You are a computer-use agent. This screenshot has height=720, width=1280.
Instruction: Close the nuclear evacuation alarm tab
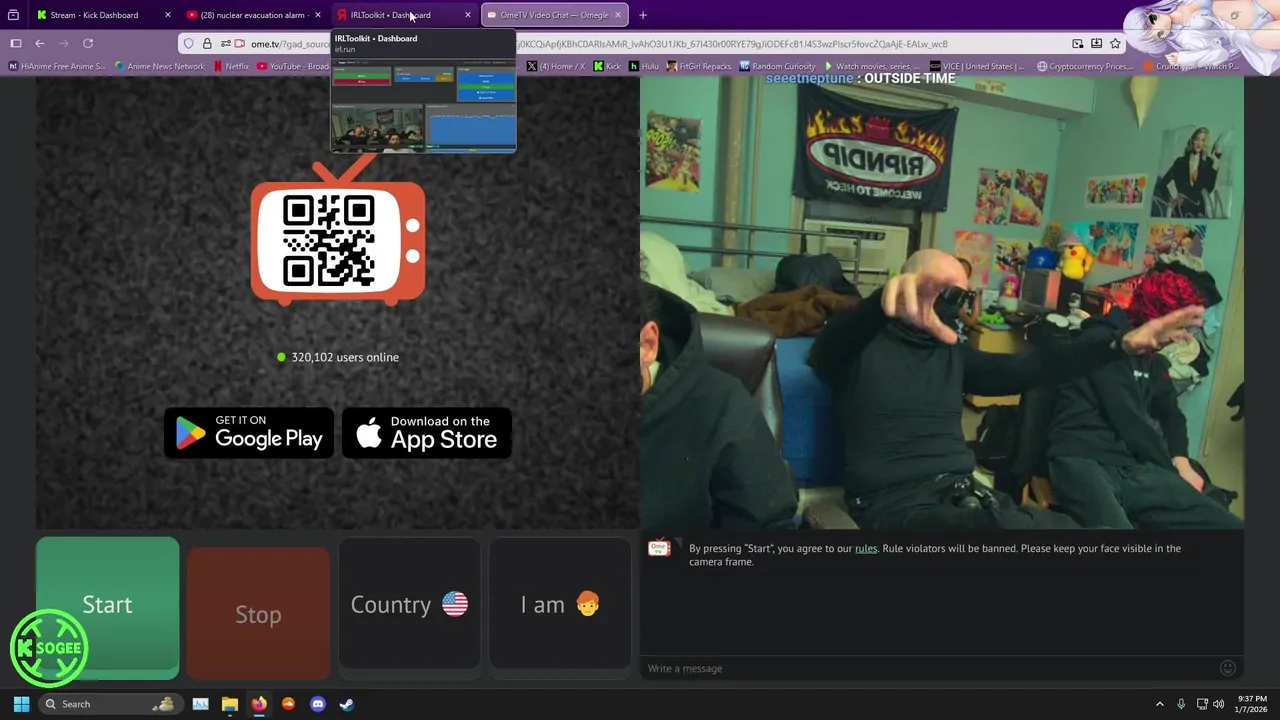point(317,15)
